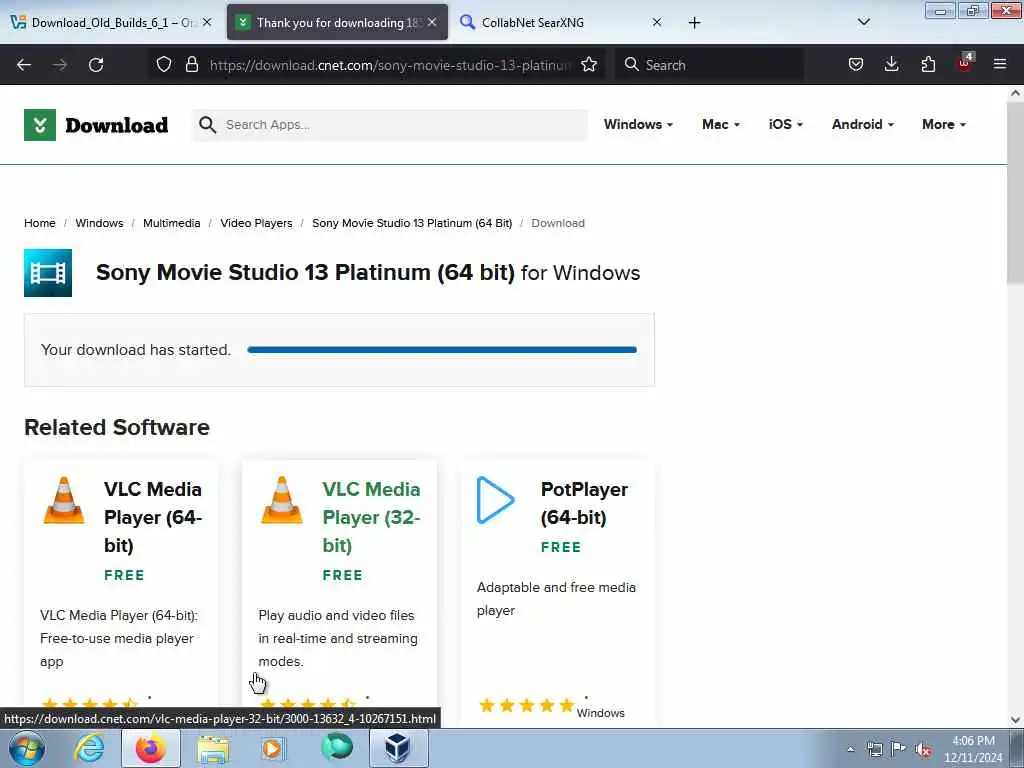The height and width of the screenshot is (768, 1024).
Task: Open Firefox hamburger menu
Action: [x=1000, y=65]
